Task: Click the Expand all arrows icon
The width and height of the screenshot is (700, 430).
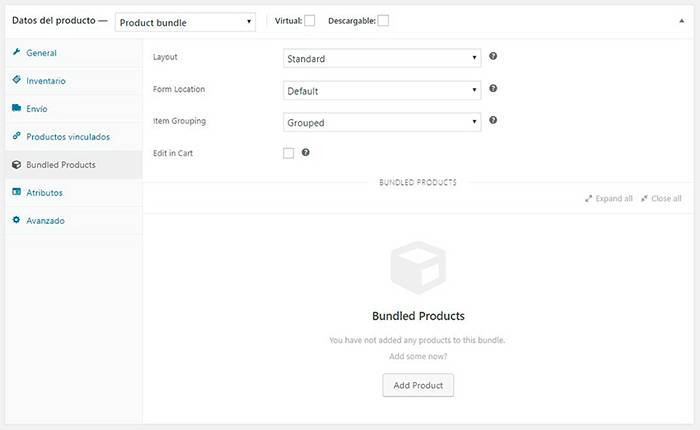Action: 588,199
